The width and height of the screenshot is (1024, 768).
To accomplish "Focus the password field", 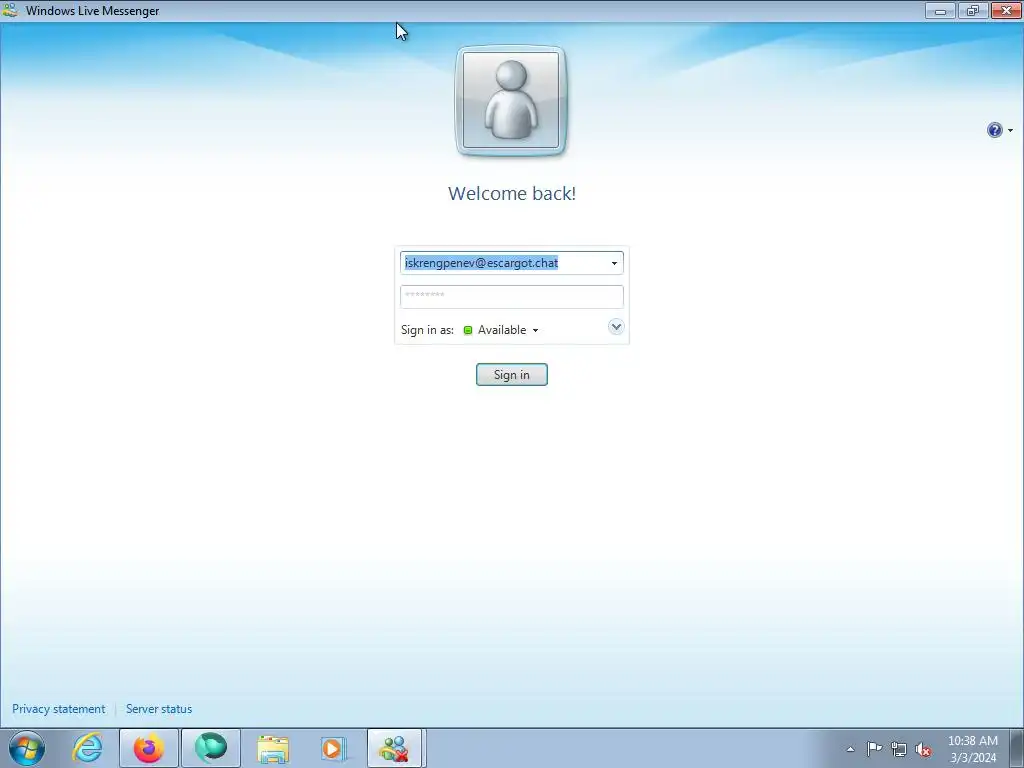I will 511,296.
